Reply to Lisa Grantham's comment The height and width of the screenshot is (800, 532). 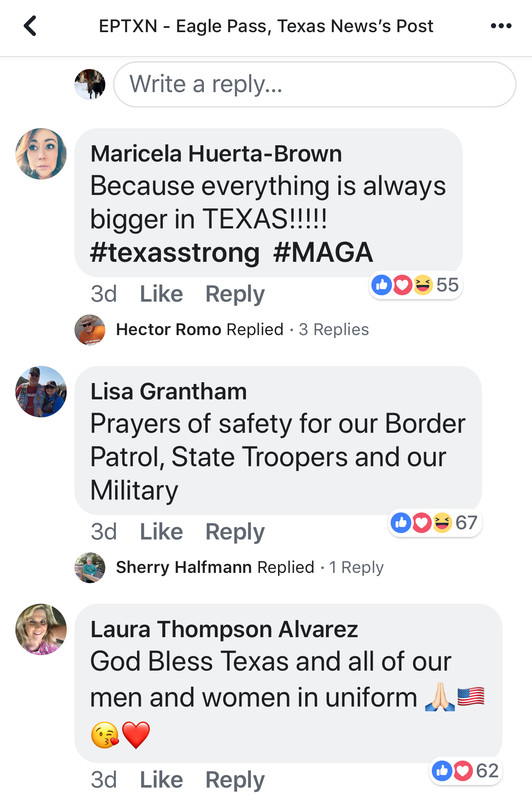coord(235,532)
